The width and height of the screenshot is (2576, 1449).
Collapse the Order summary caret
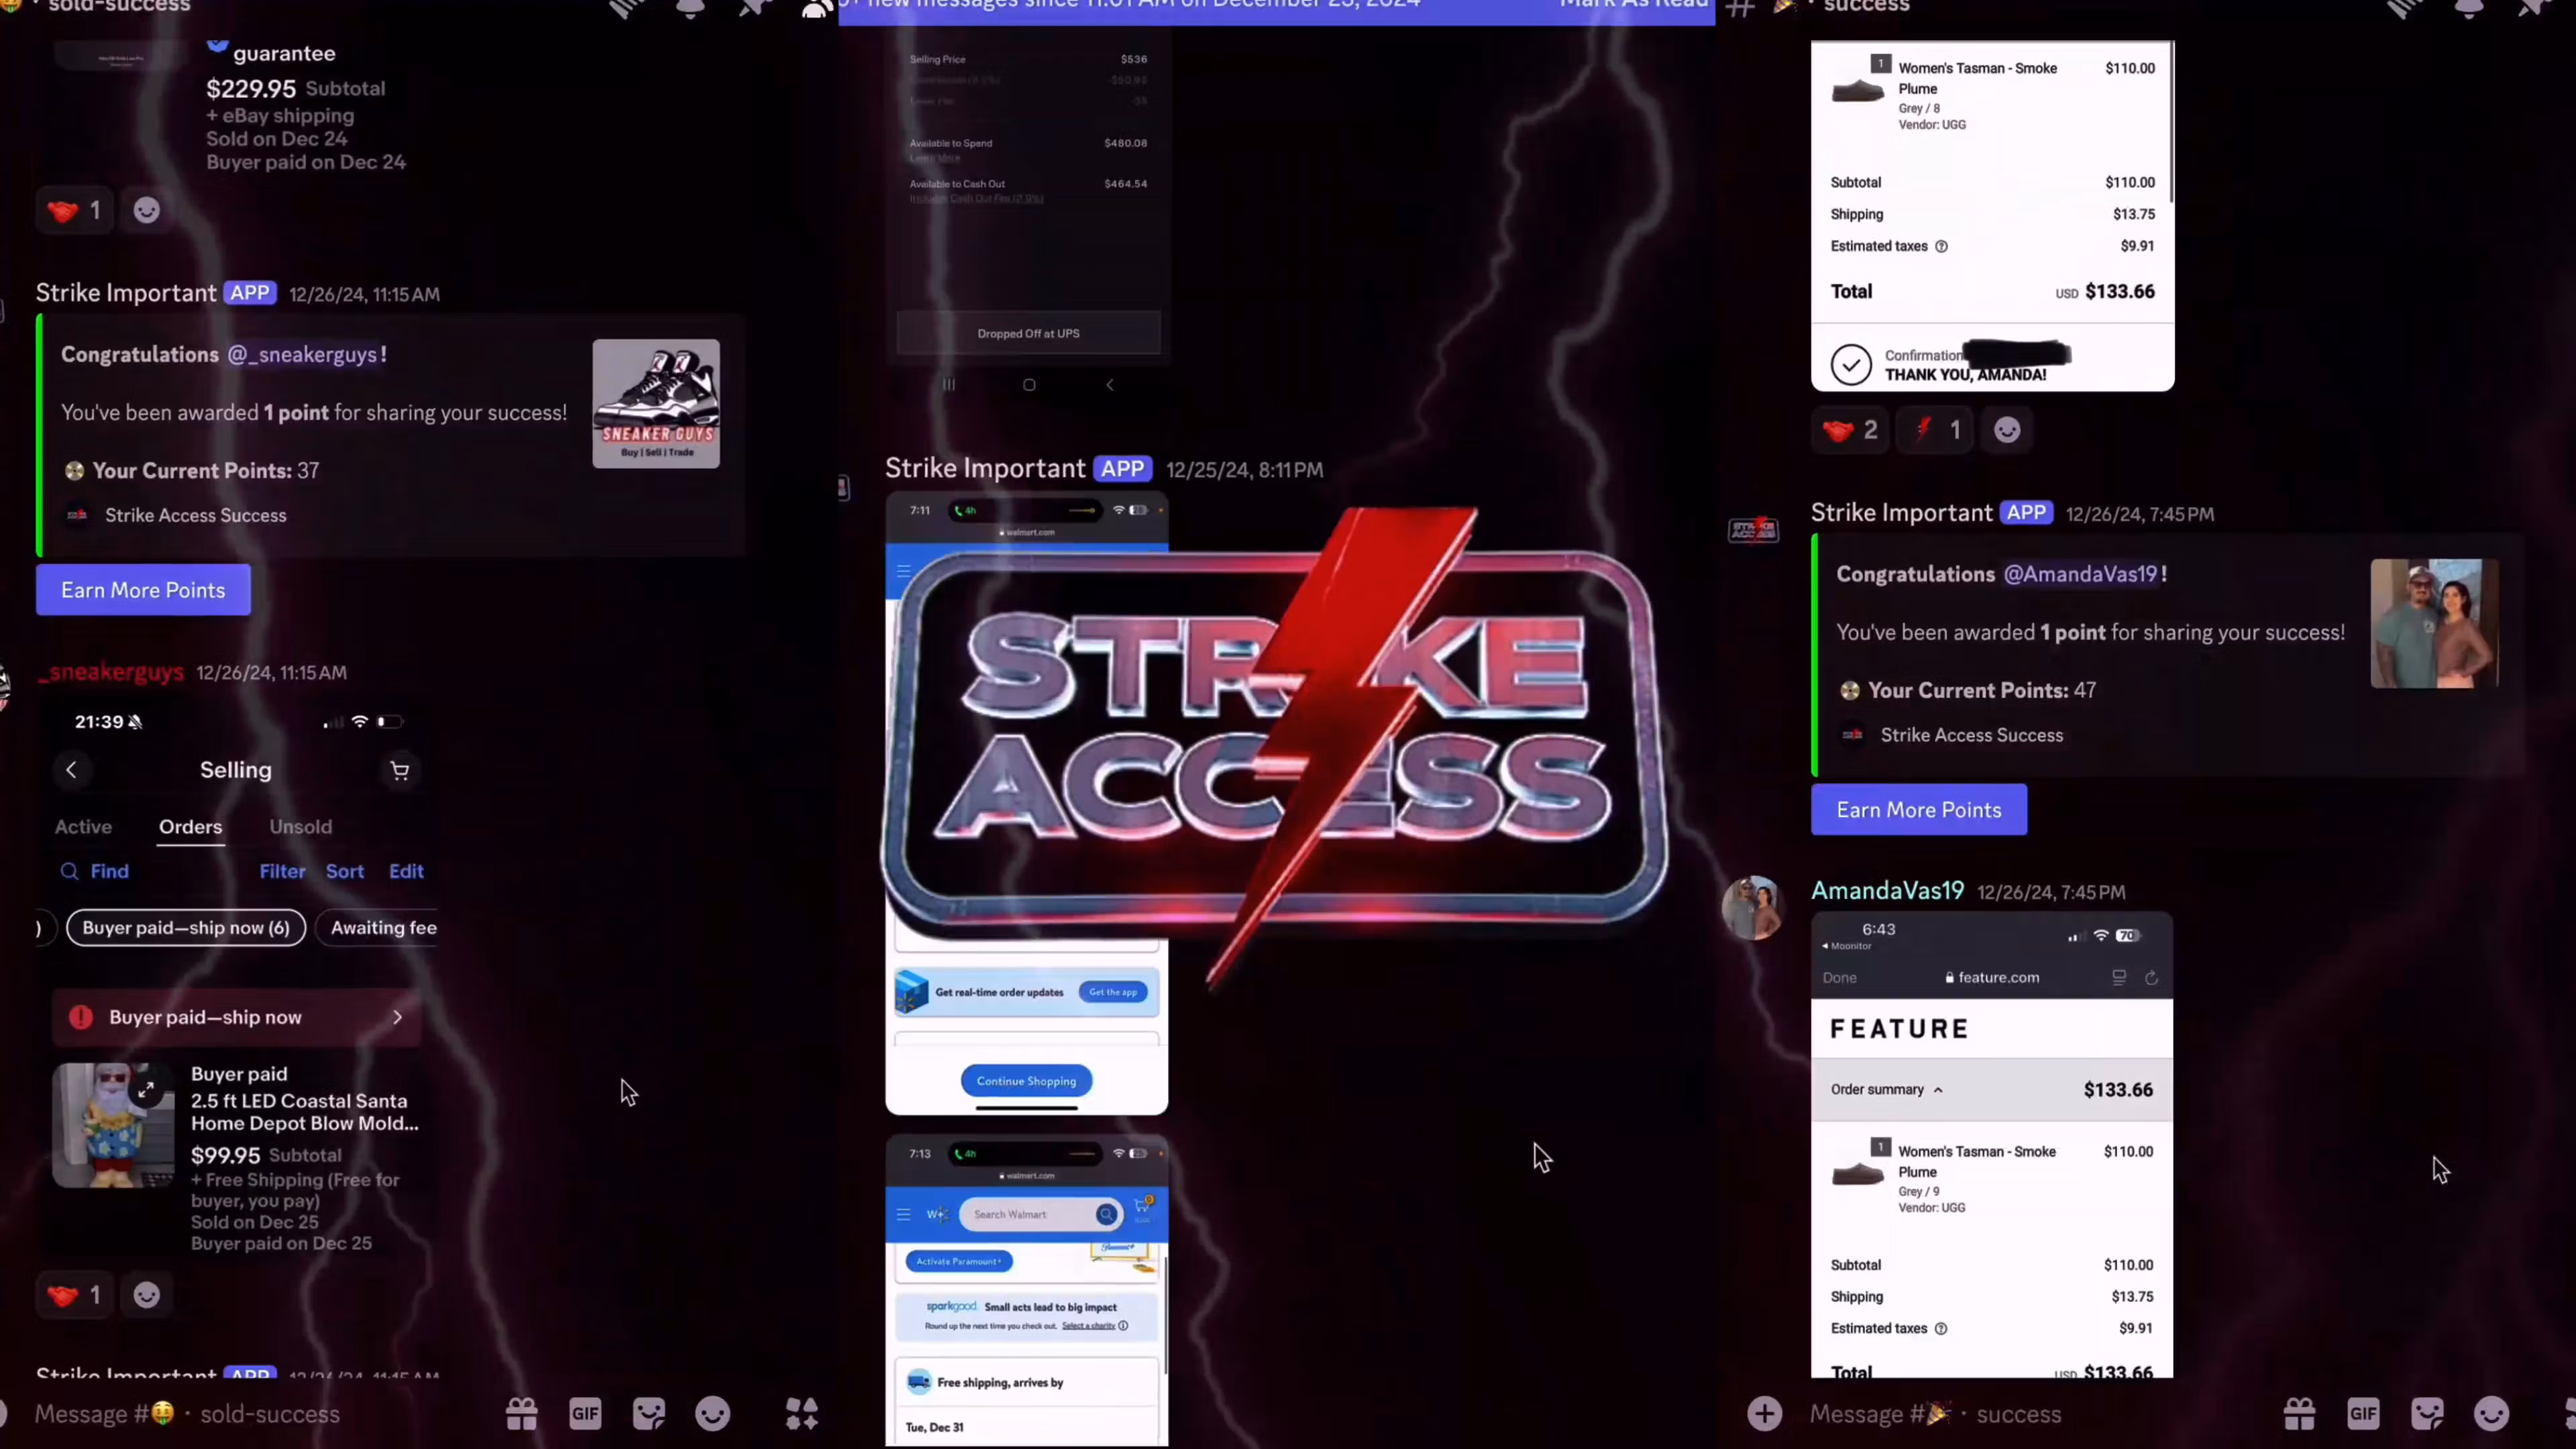(x=1937, y=1090)
